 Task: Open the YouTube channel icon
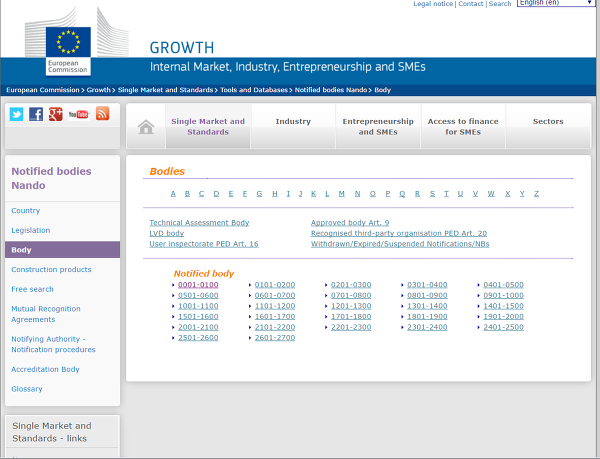pyautogui.click(x=79, y=114)
